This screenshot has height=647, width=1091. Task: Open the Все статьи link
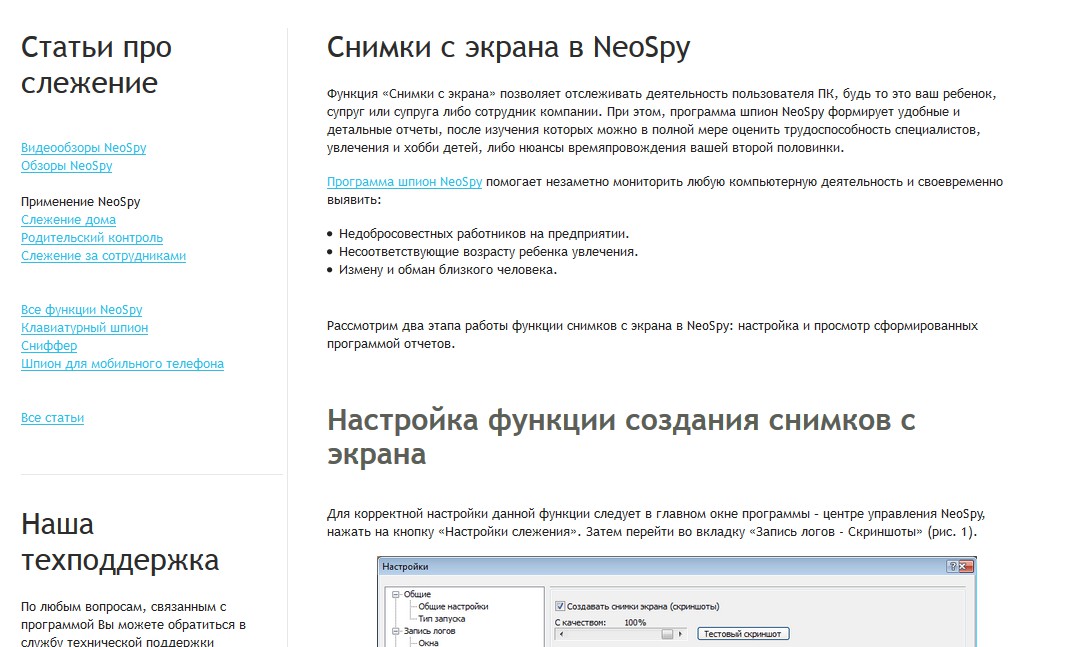pos(52,418)
